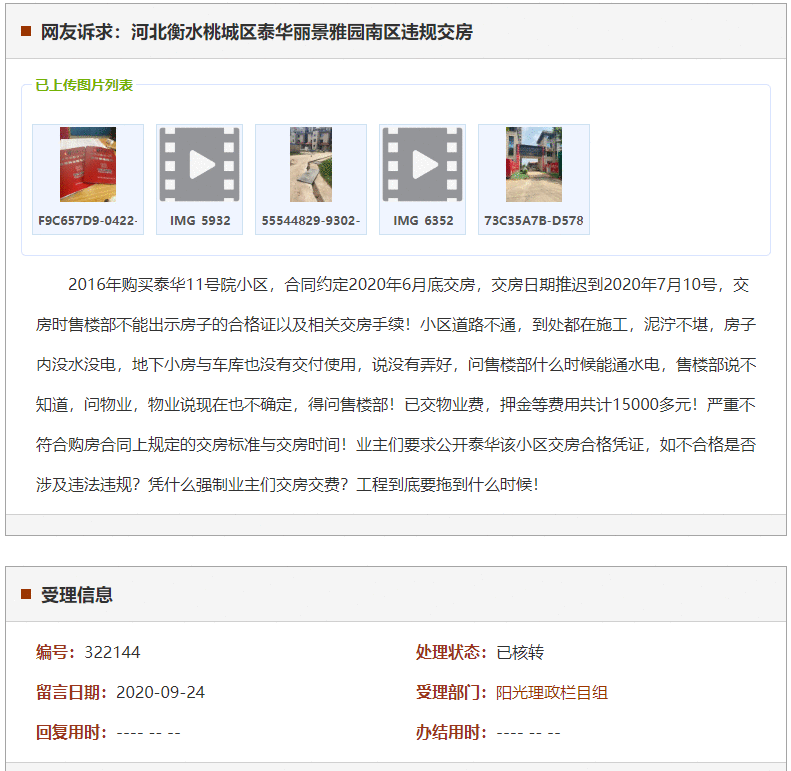Image resolution: width=791 pixels, height=771 pixels.
Task: Click the square bullet beside 网友诉求 heading
Action: click(x=27, y=32)
